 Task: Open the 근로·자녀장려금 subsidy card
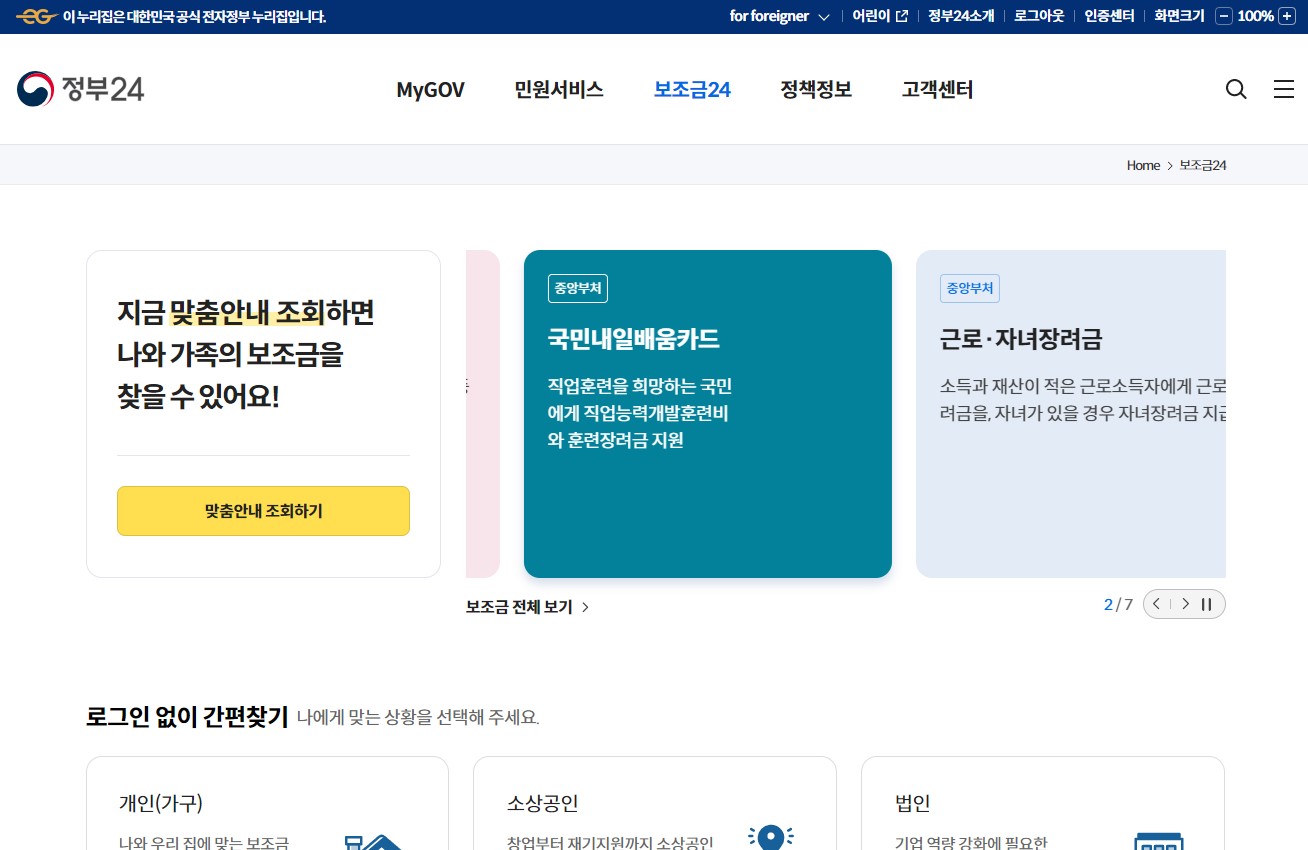point(1071,414)
